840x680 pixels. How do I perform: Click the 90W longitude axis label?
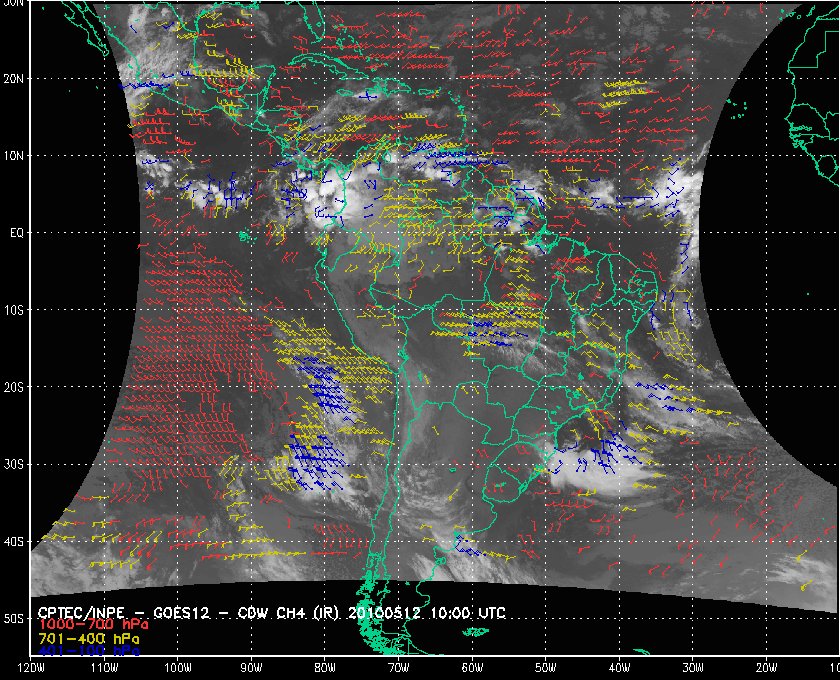click(x=251, y=668)
